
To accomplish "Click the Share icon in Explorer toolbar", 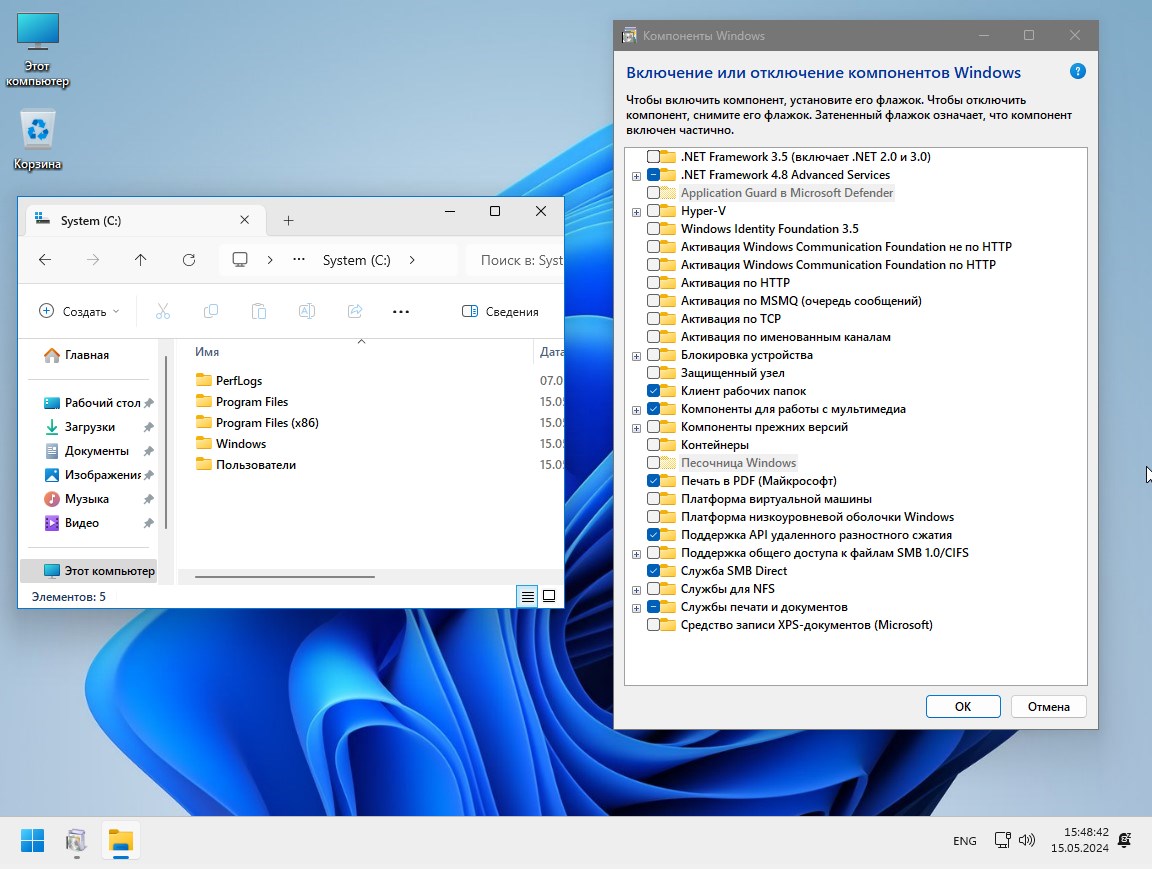I will tap(354, 311).
